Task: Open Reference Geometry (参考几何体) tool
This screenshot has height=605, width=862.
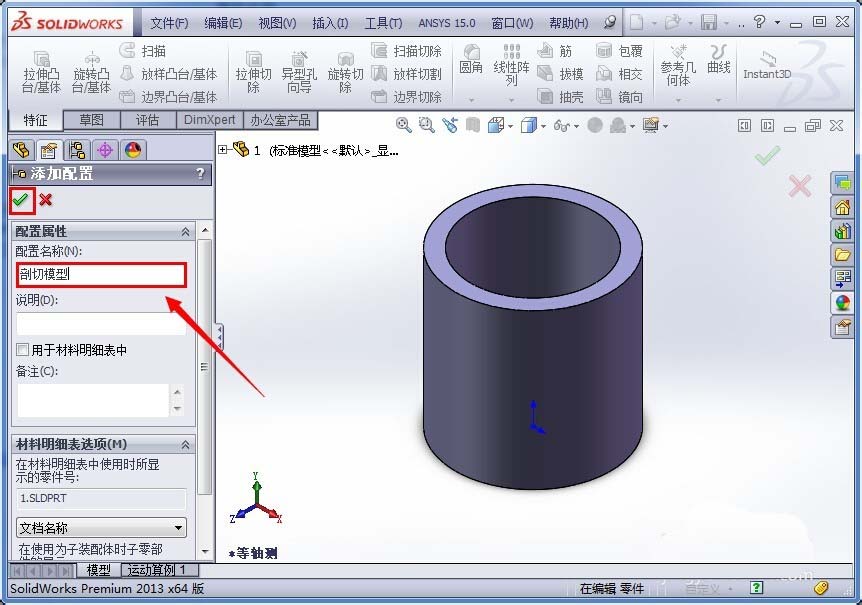Action: (678, 66)
